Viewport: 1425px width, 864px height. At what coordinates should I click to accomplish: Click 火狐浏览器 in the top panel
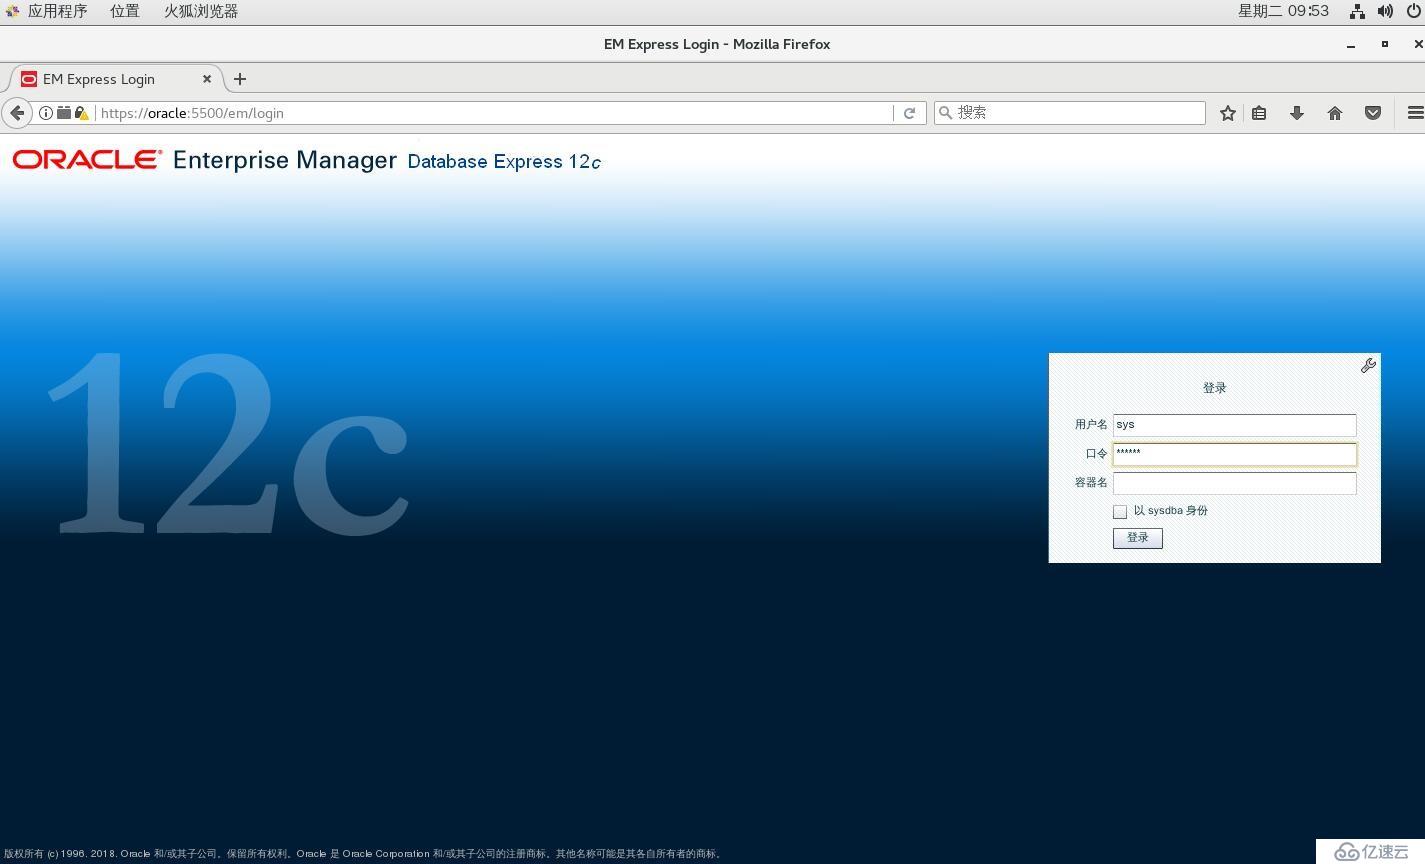click(x=201, y=11)
